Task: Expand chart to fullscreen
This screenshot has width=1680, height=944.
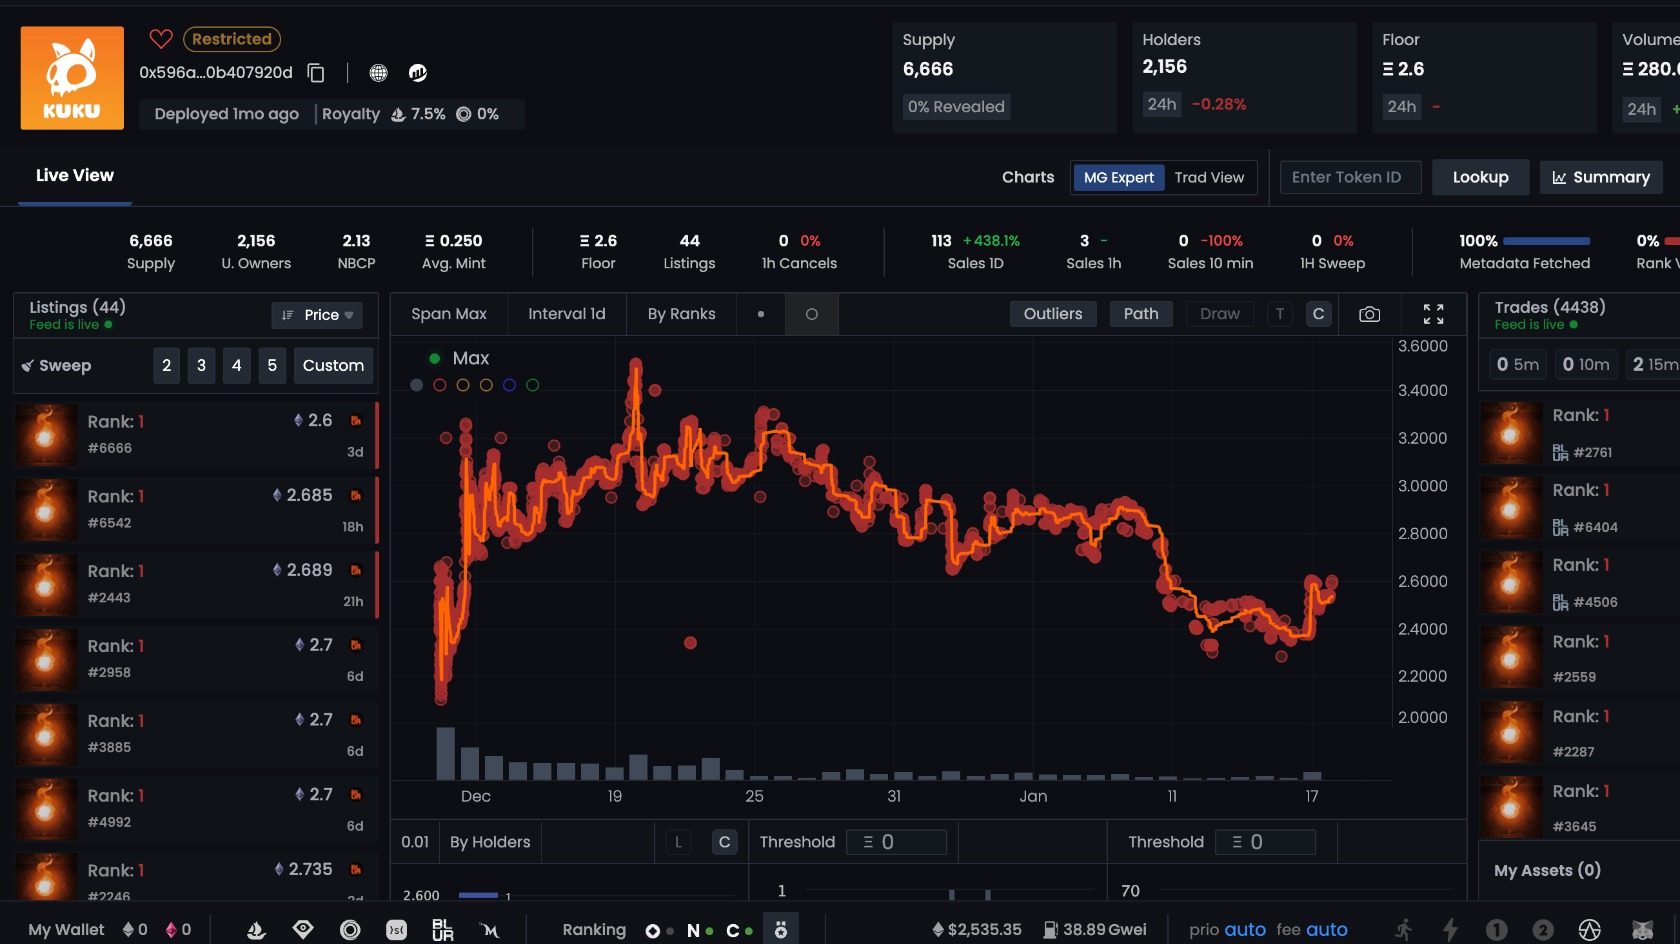Action: 1433,314
